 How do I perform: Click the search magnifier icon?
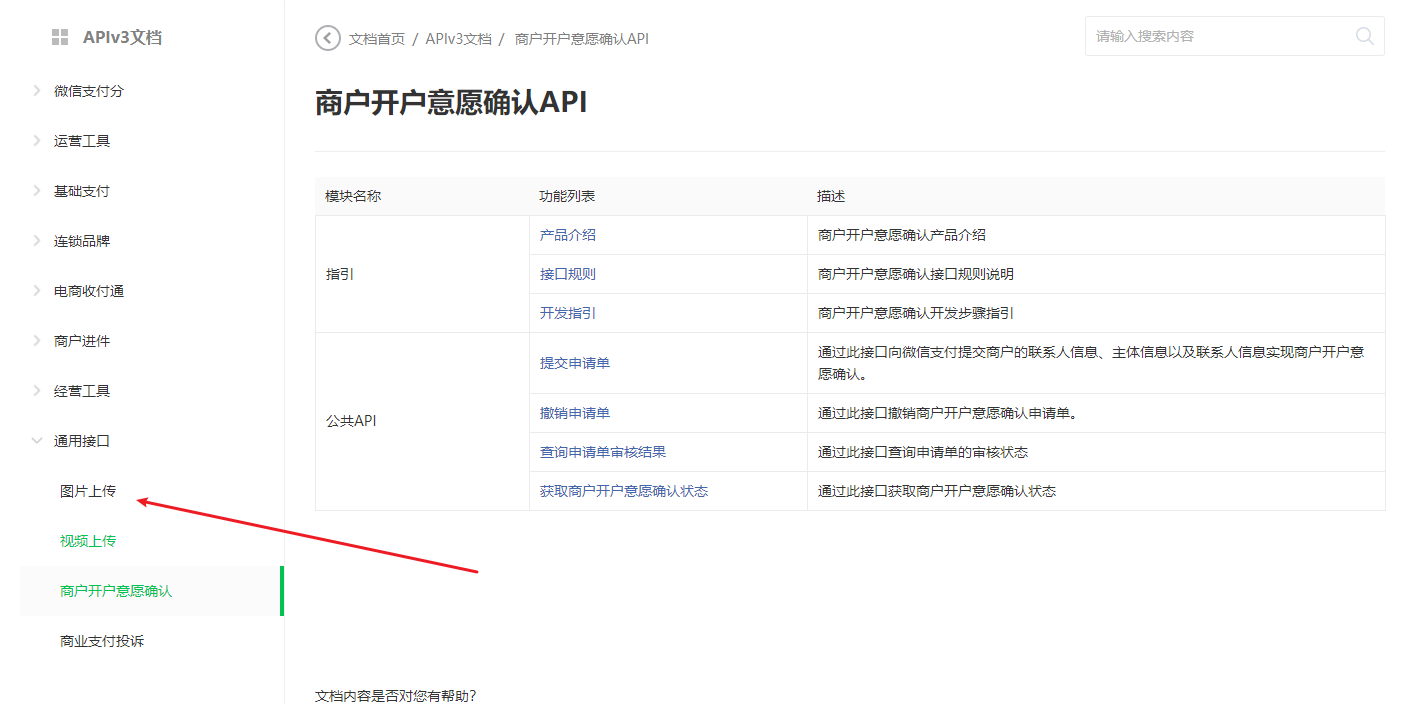[x=1364, y=36]
